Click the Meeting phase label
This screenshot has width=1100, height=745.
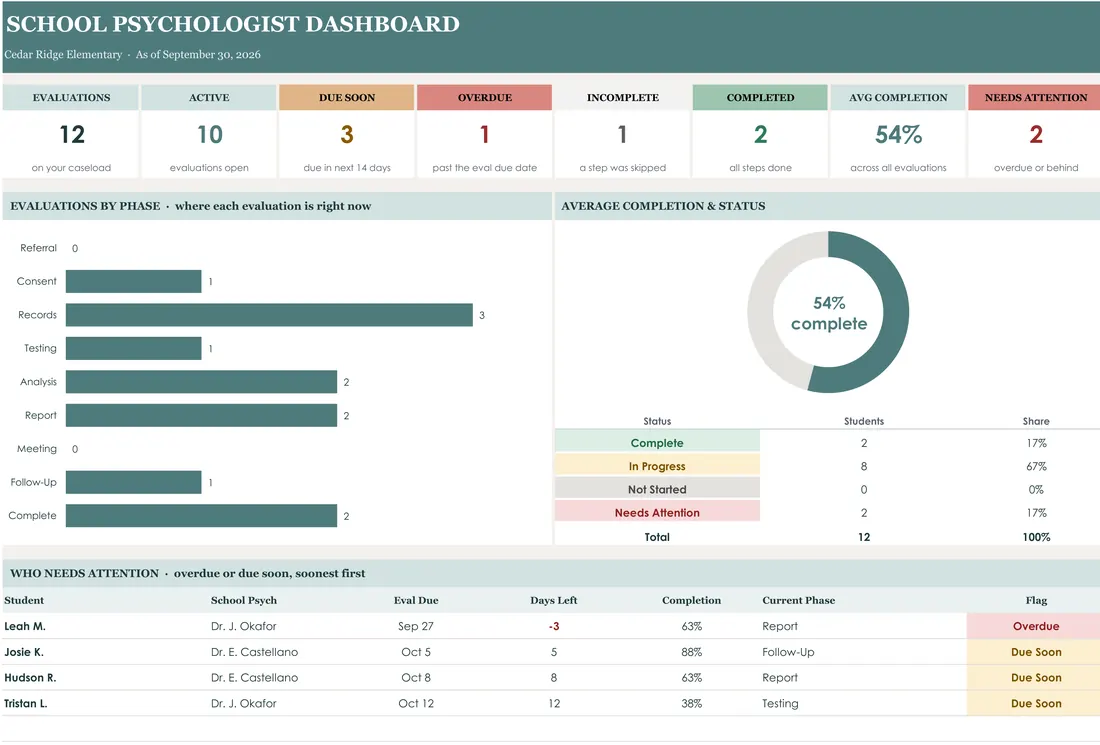point(37,449)
